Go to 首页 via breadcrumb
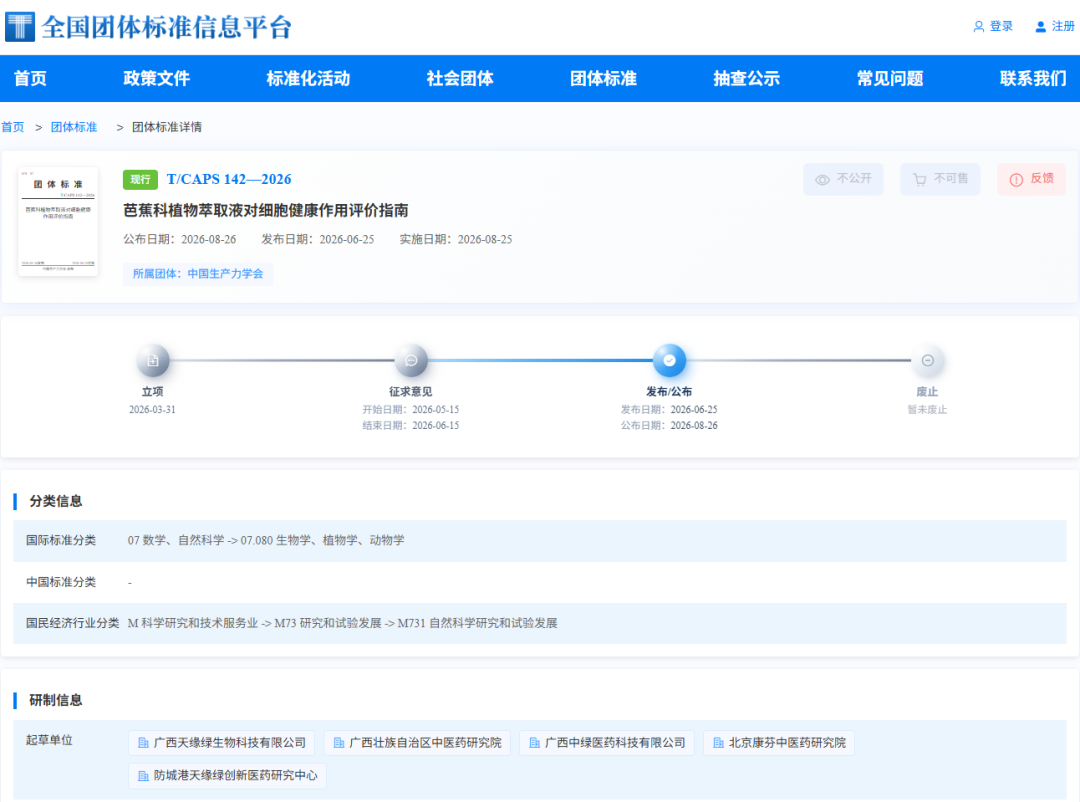The image size is (1080, 802). 12,127
